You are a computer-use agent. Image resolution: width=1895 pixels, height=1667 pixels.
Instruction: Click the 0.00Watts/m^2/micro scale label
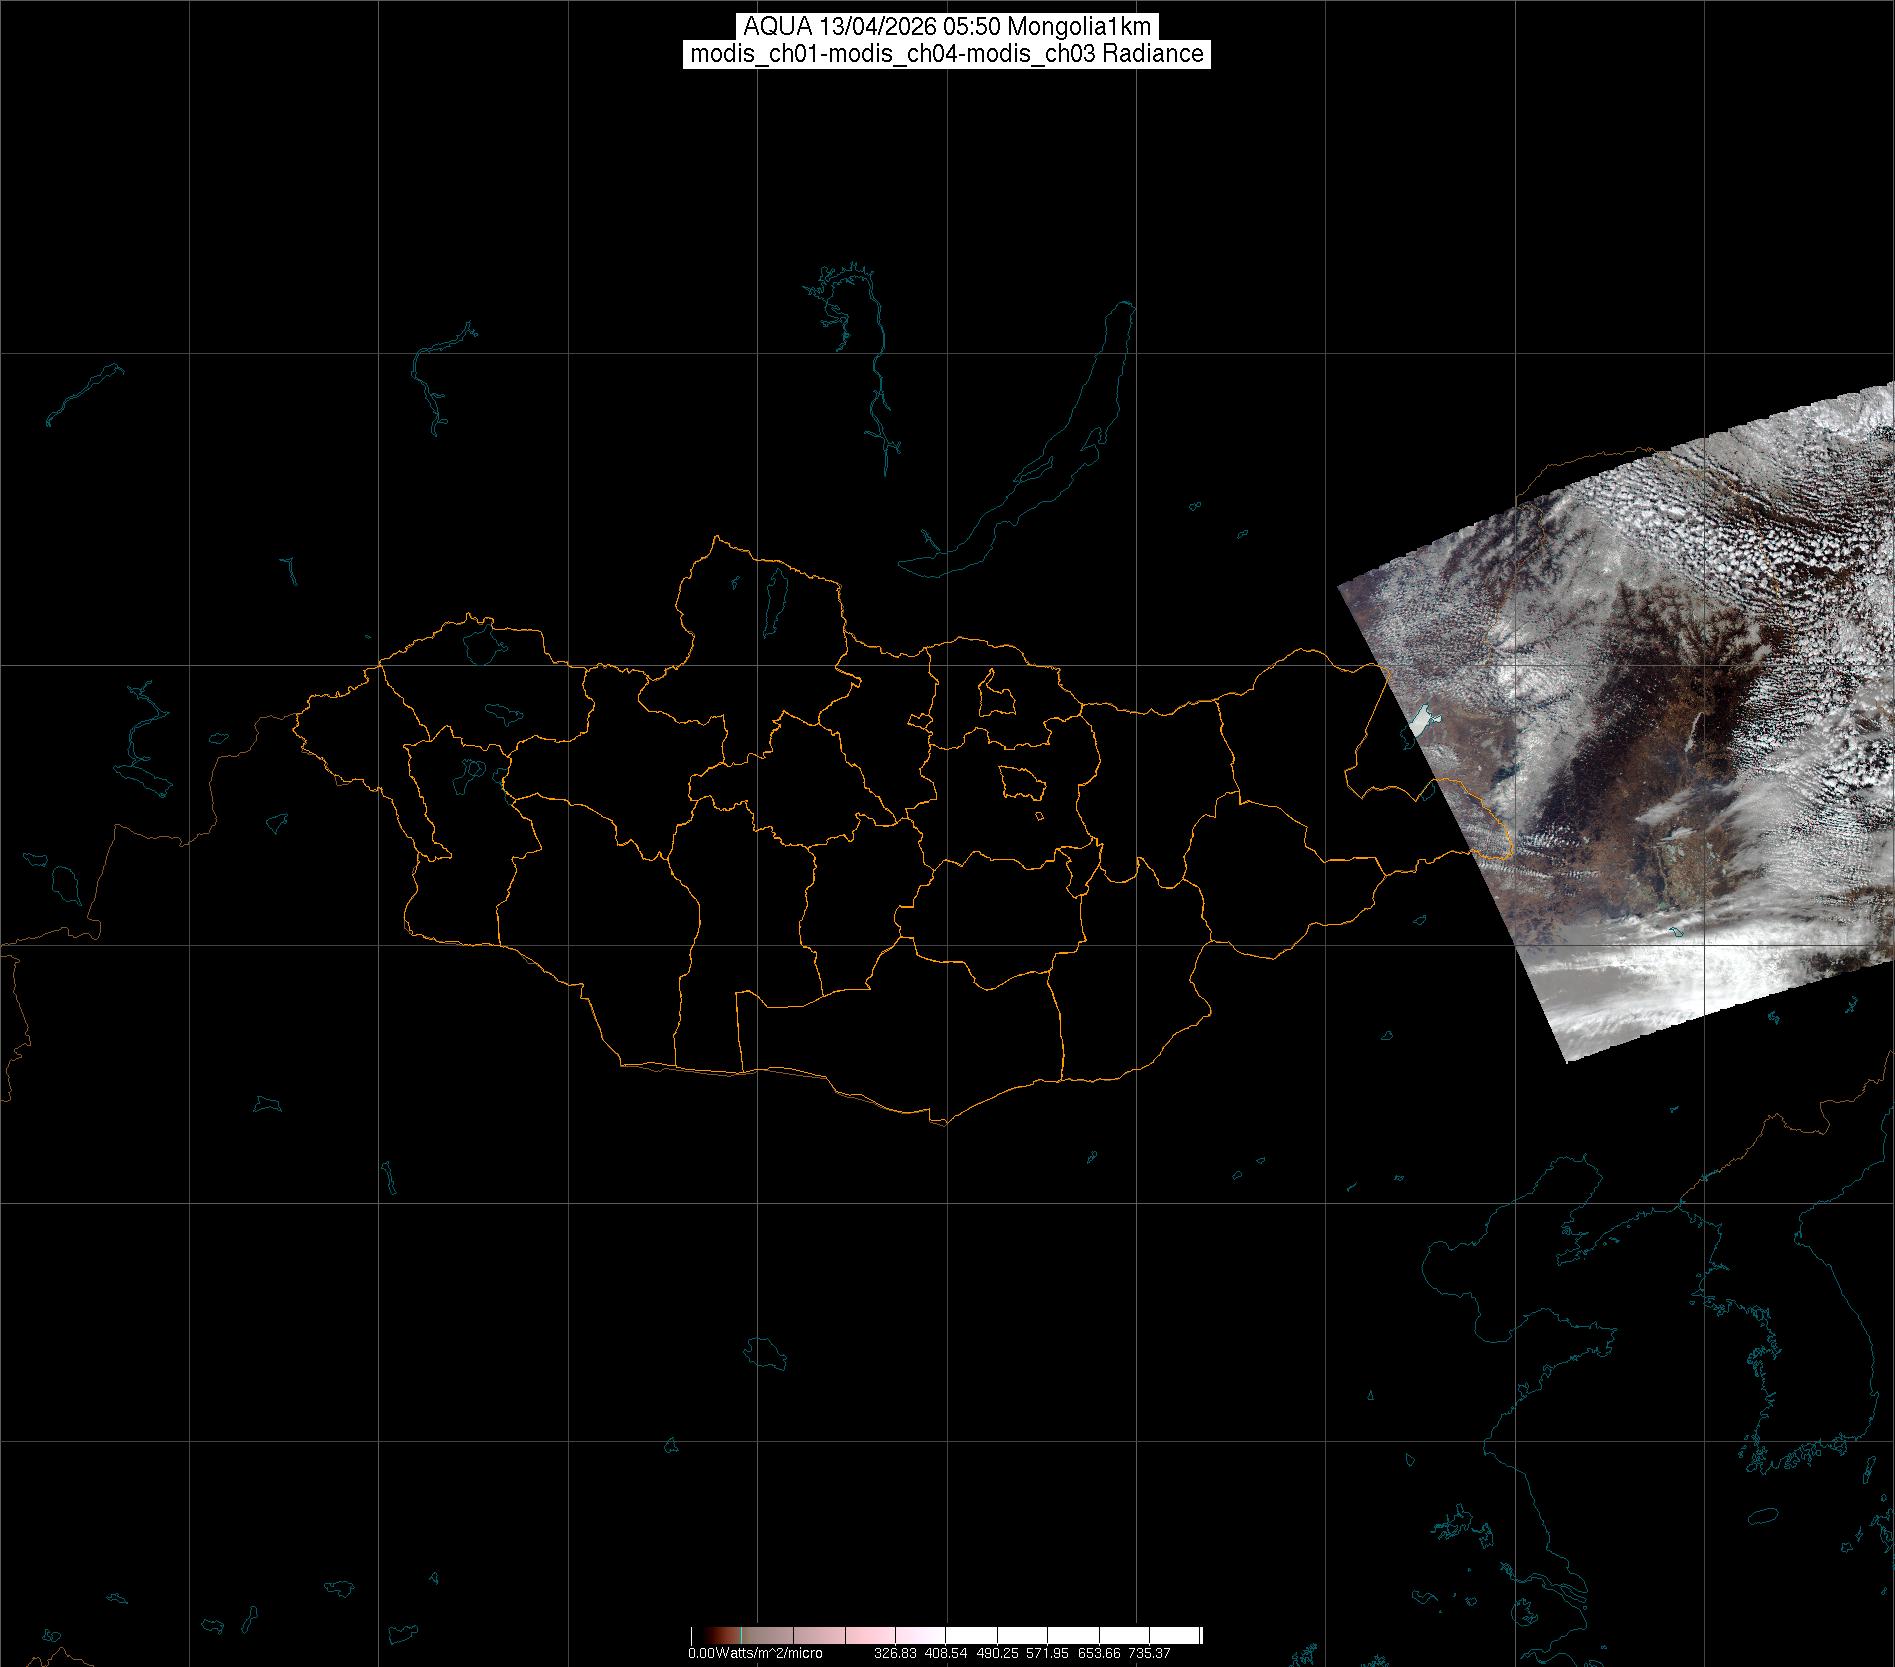[755, 1653]
